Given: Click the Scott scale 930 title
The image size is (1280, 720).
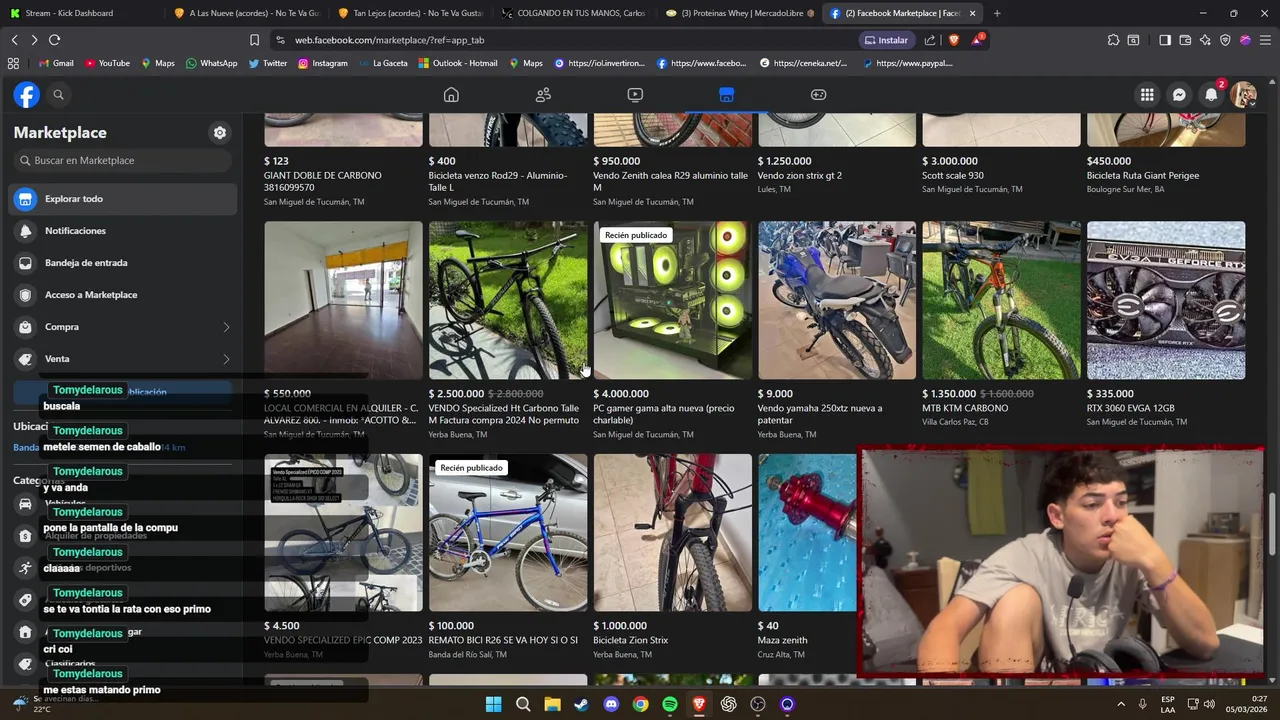Looking at the screenshot, I should click(x=952, y=176).
